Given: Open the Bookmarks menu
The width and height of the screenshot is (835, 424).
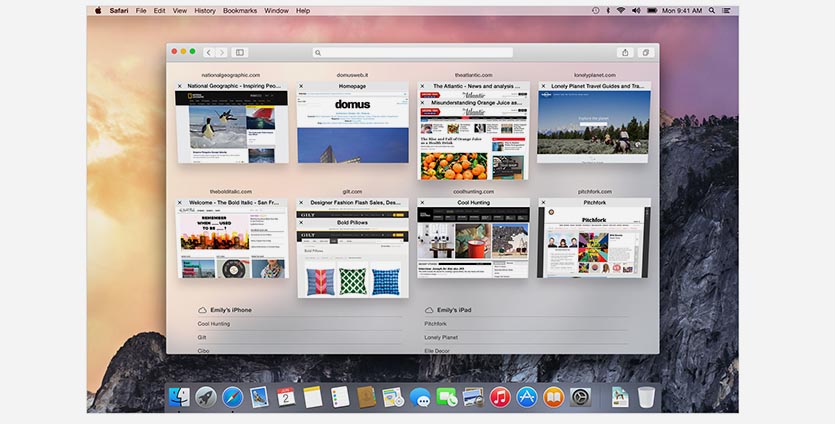Looking at the screenshot, I should tap(239, 10).
